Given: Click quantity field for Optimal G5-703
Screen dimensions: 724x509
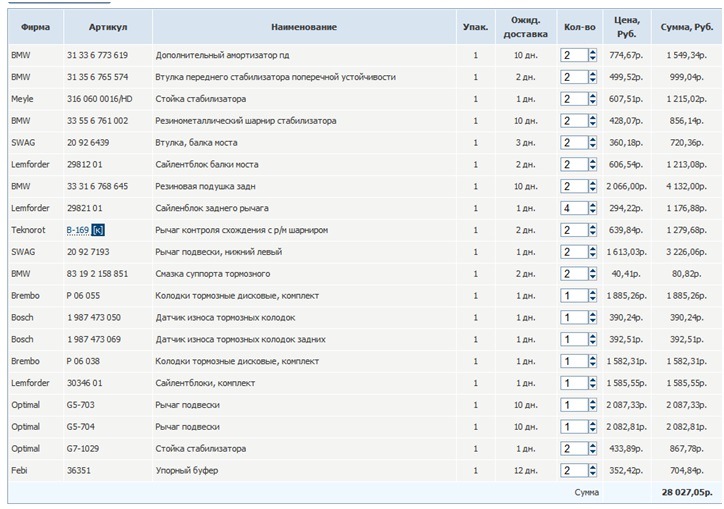Looking at the screenshot, I should pyautogui.click(x=573, y=404).
